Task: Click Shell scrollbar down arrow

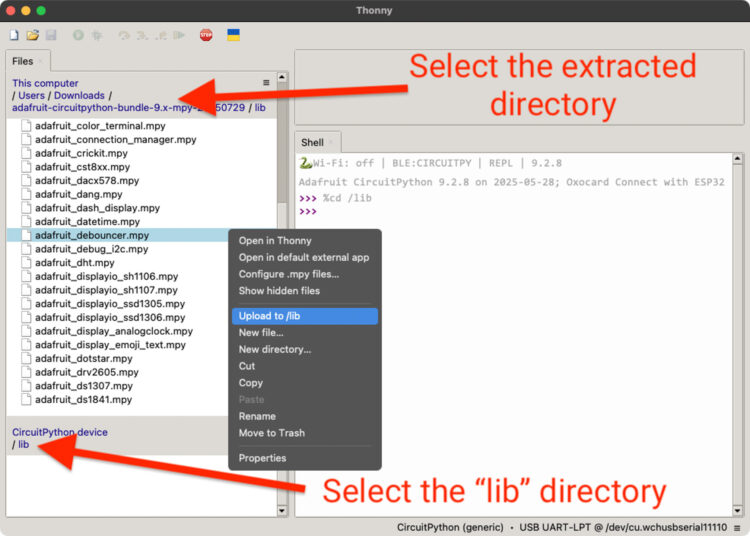Action: (x=737, y=511)
